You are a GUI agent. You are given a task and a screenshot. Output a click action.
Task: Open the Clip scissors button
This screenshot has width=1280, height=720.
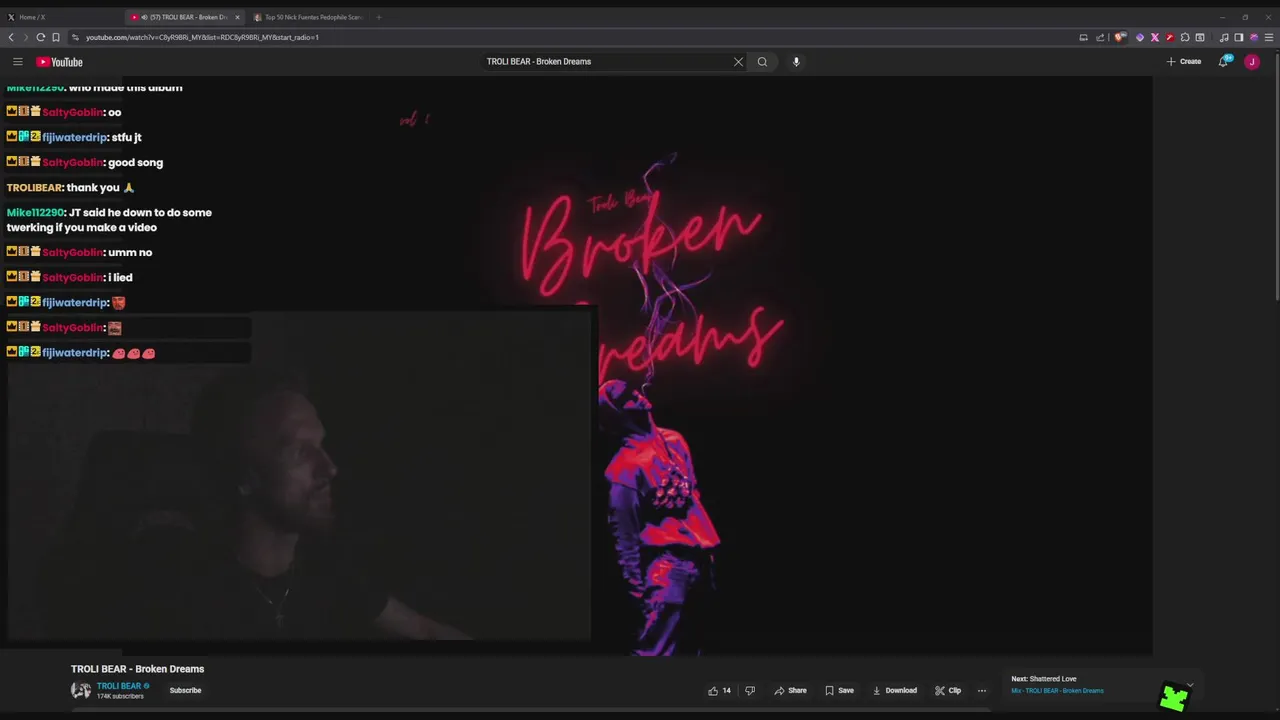(x=948, y=690)
